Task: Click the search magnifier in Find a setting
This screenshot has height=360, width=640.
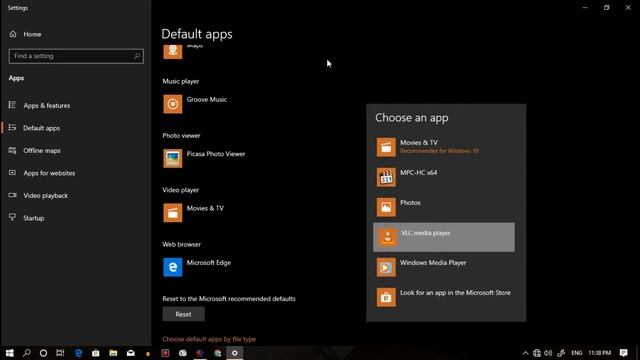Action: [137, 56]
